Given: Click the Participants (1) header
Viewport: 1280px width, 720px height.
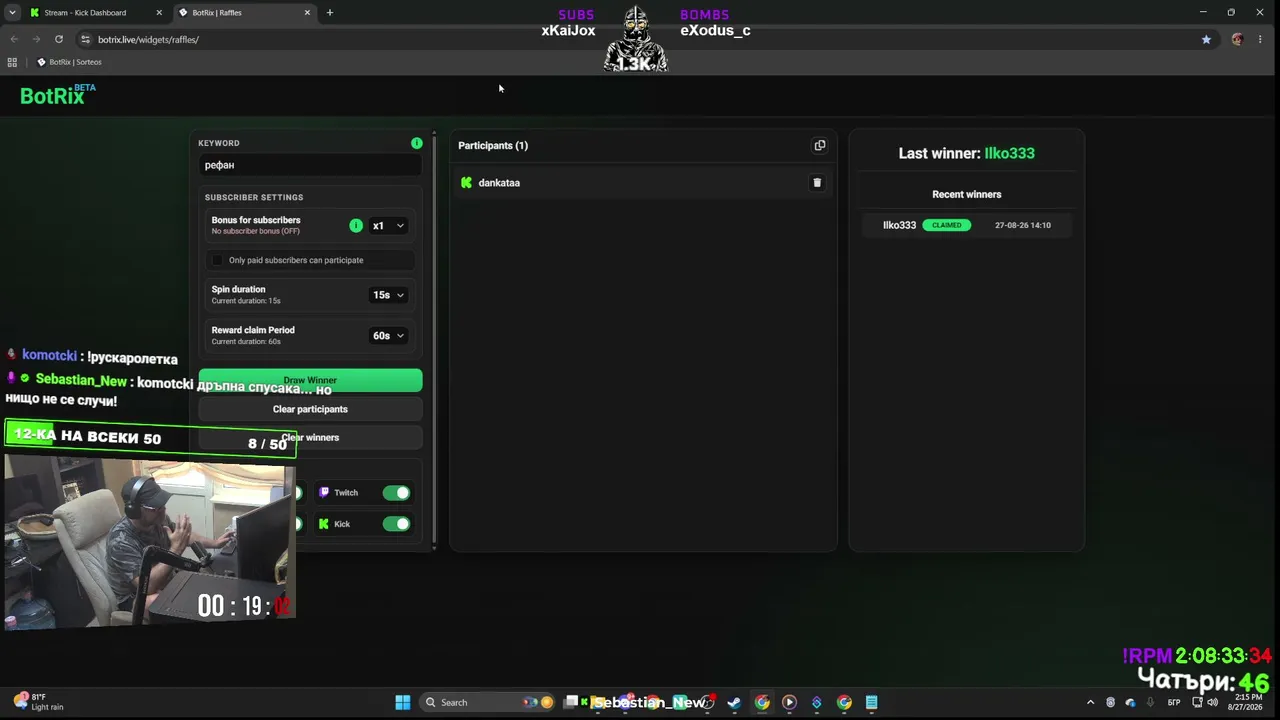Looking at the screenshot, I should pos(493,146).
